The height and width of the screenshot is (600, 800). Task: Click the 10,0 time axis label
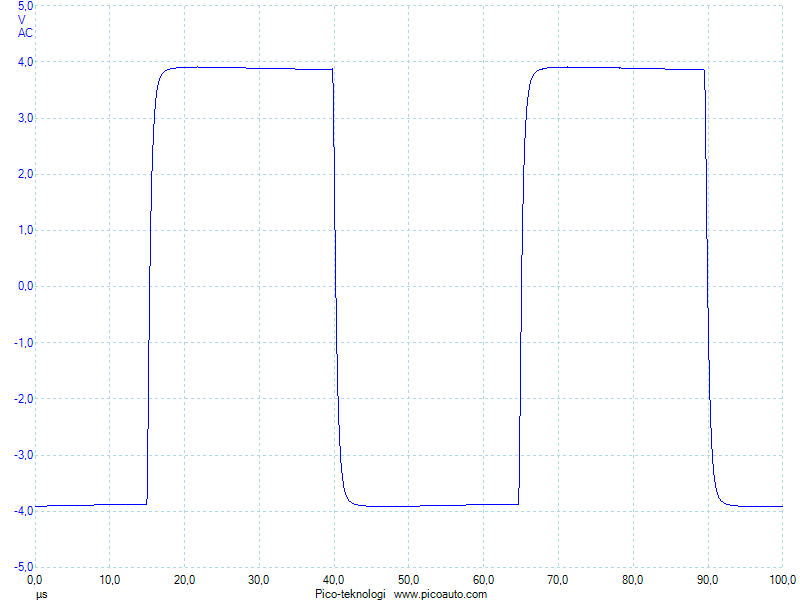pos(109,580)
